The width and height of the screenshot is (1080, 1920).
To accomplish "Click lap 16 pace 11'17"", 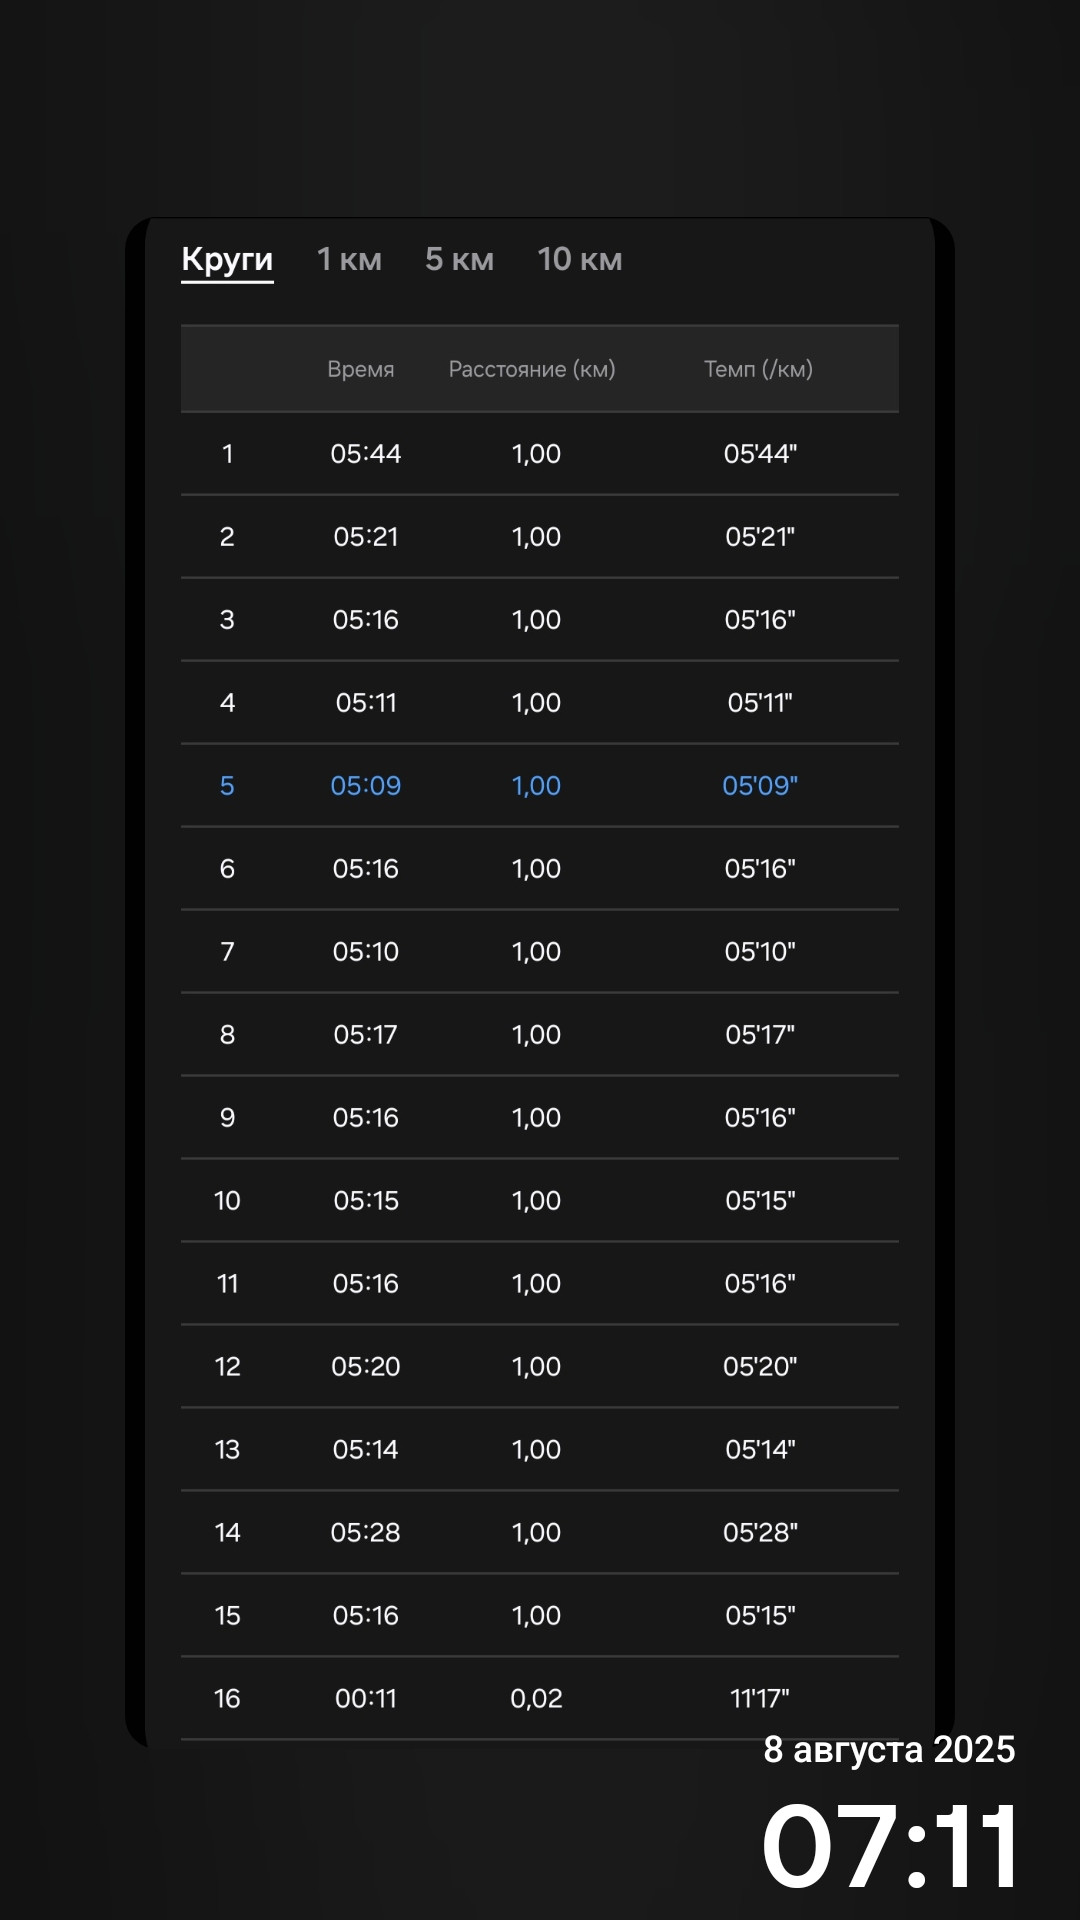I will [x=760, y=1699].
